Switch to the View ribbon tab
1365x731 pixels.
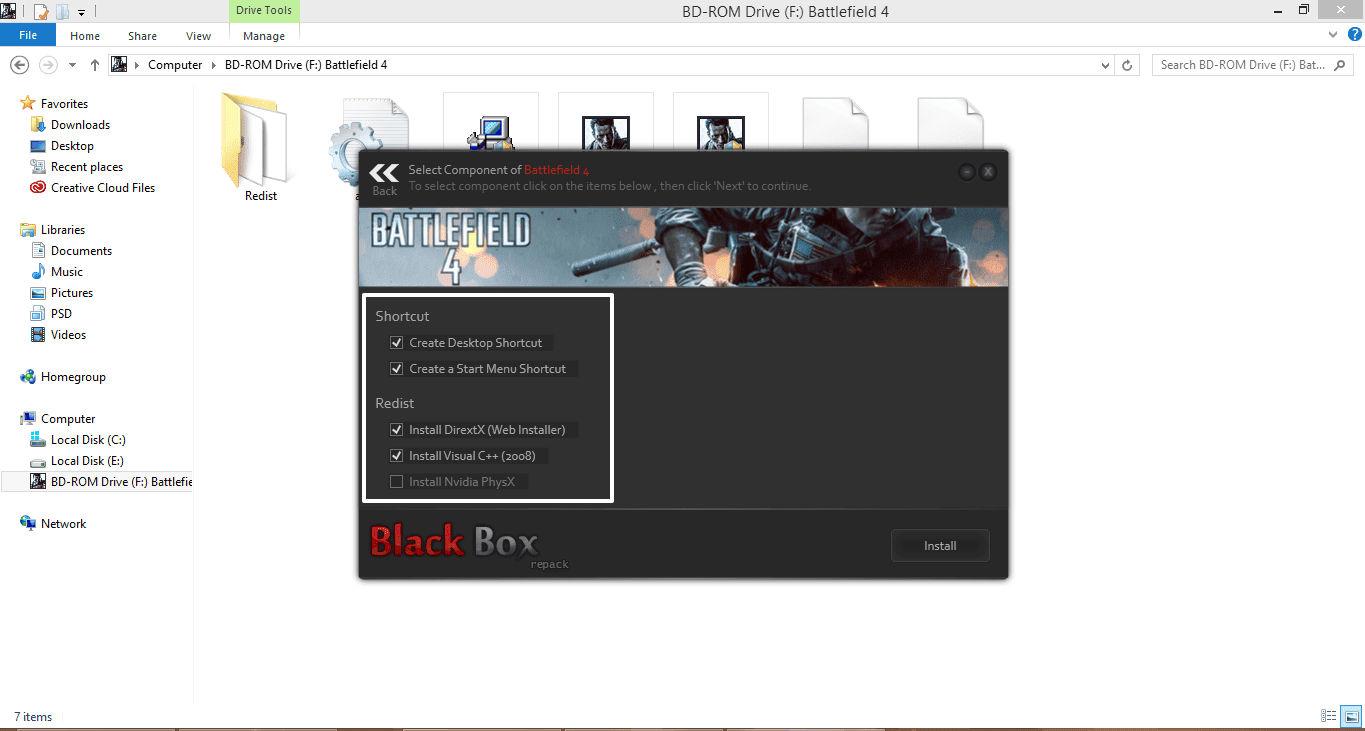click(199, 36)
